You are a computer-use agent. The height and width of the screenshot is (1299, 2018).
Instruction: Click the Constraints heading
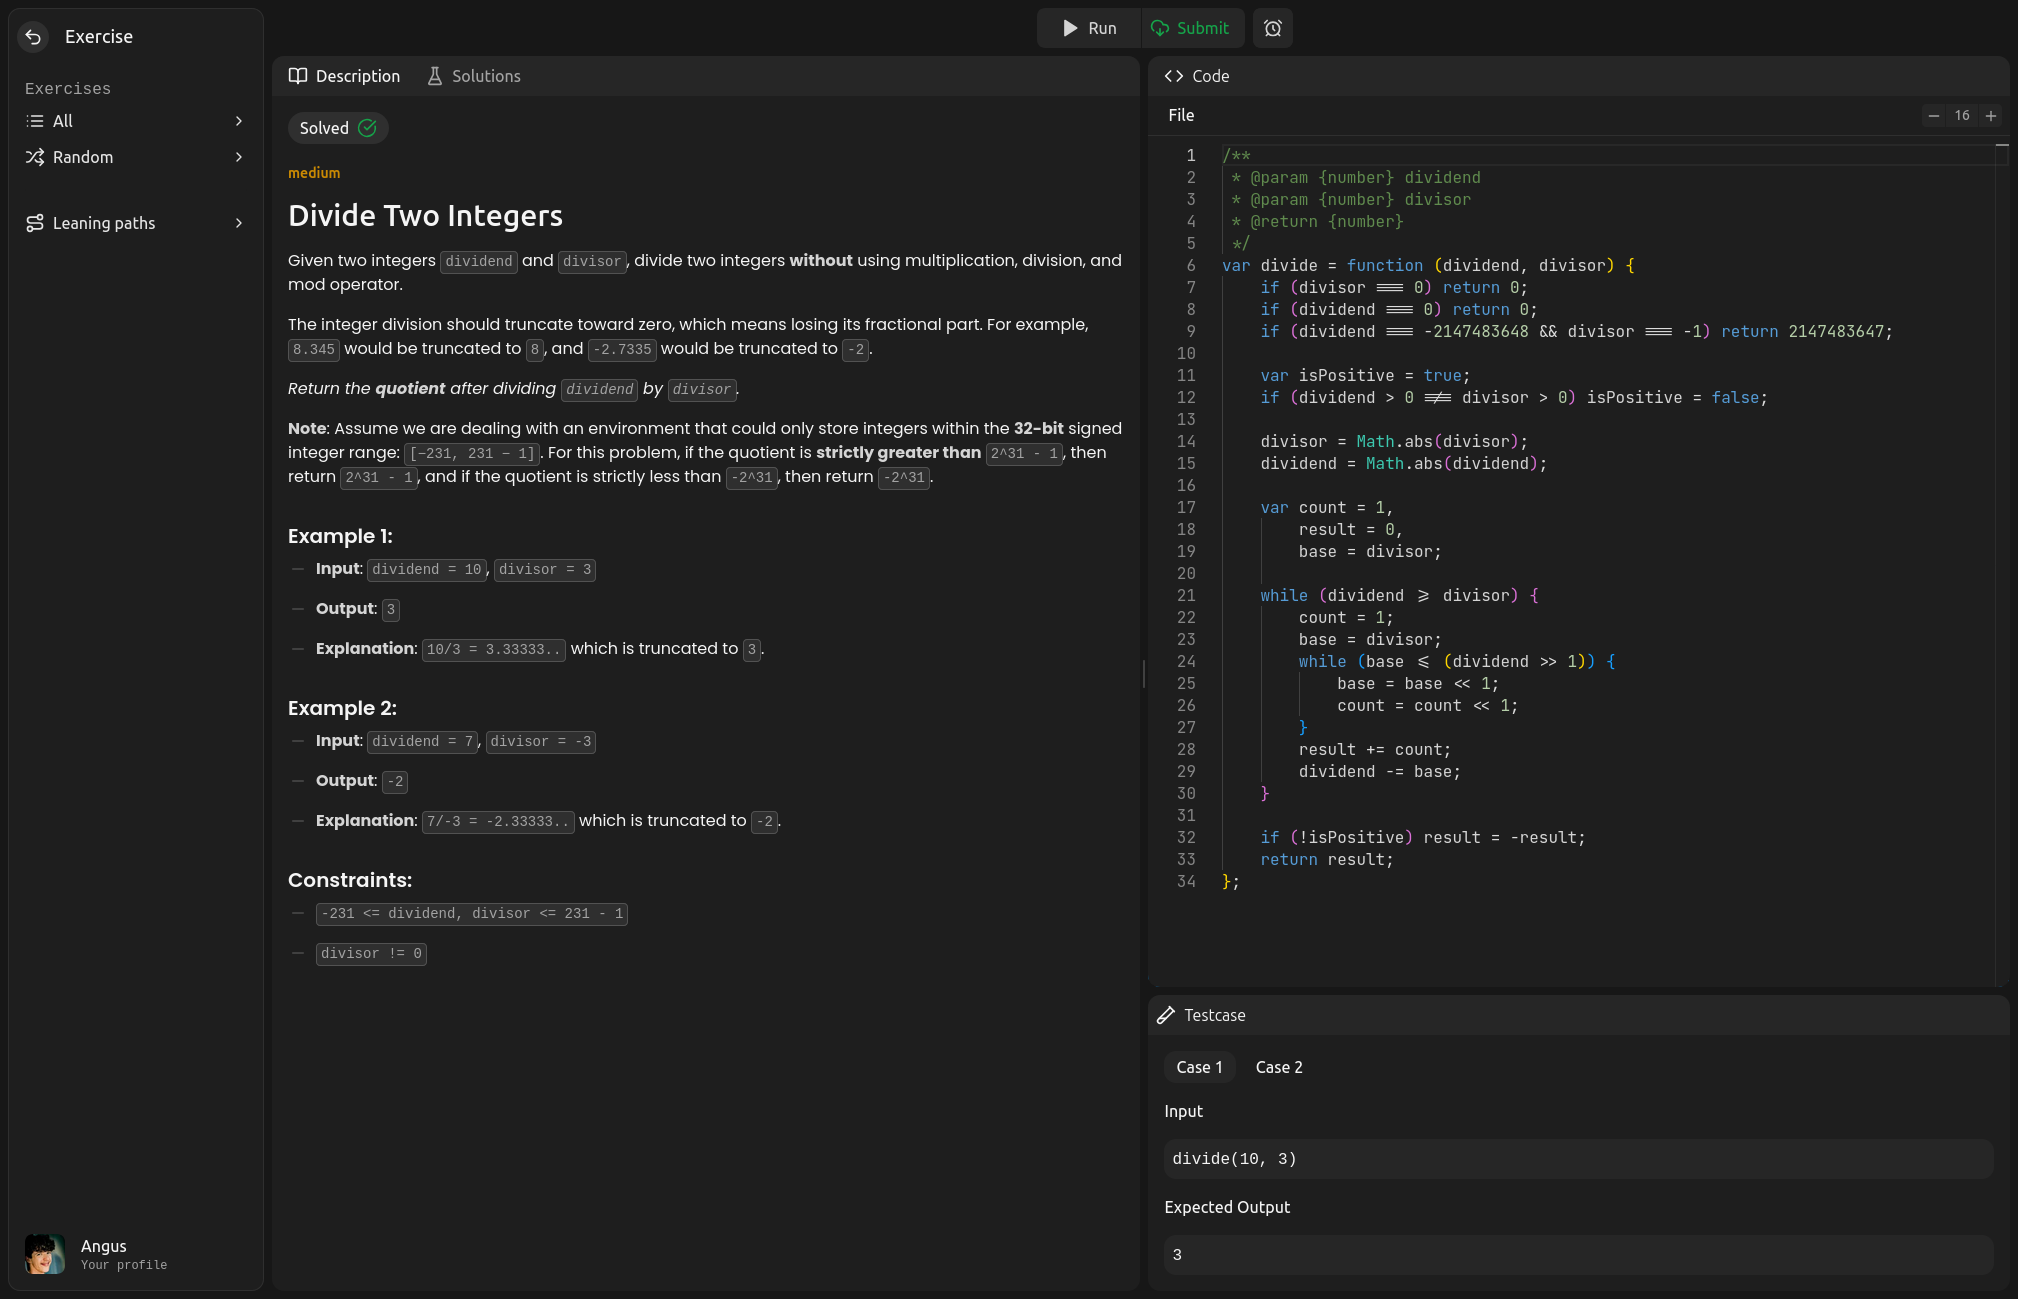coord(350,880)
